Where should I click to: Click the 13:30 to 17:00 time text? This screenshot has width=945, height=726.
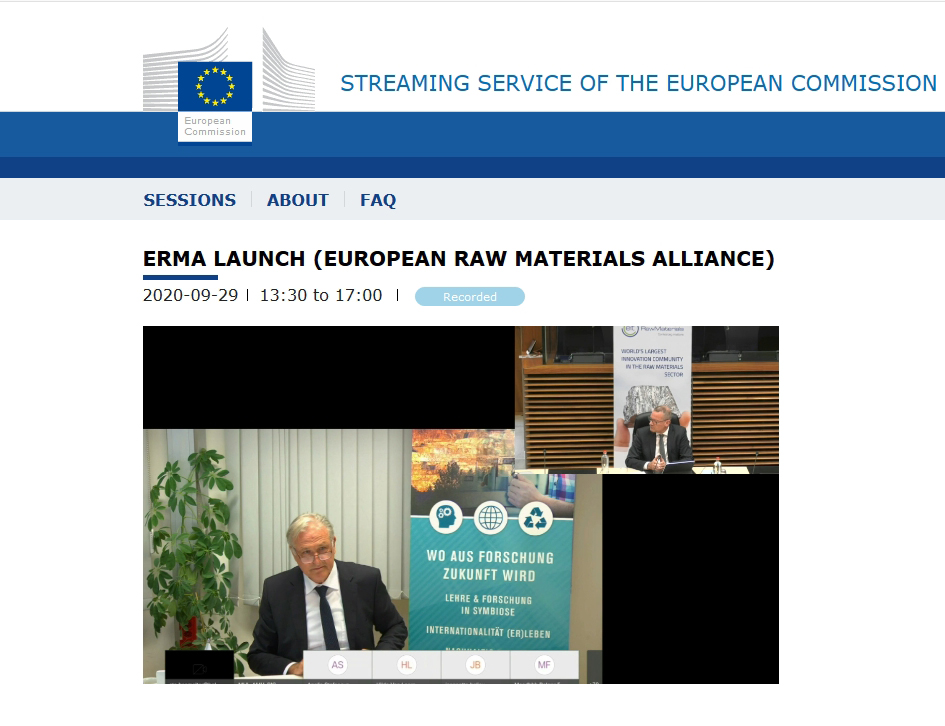pos(321,295)
